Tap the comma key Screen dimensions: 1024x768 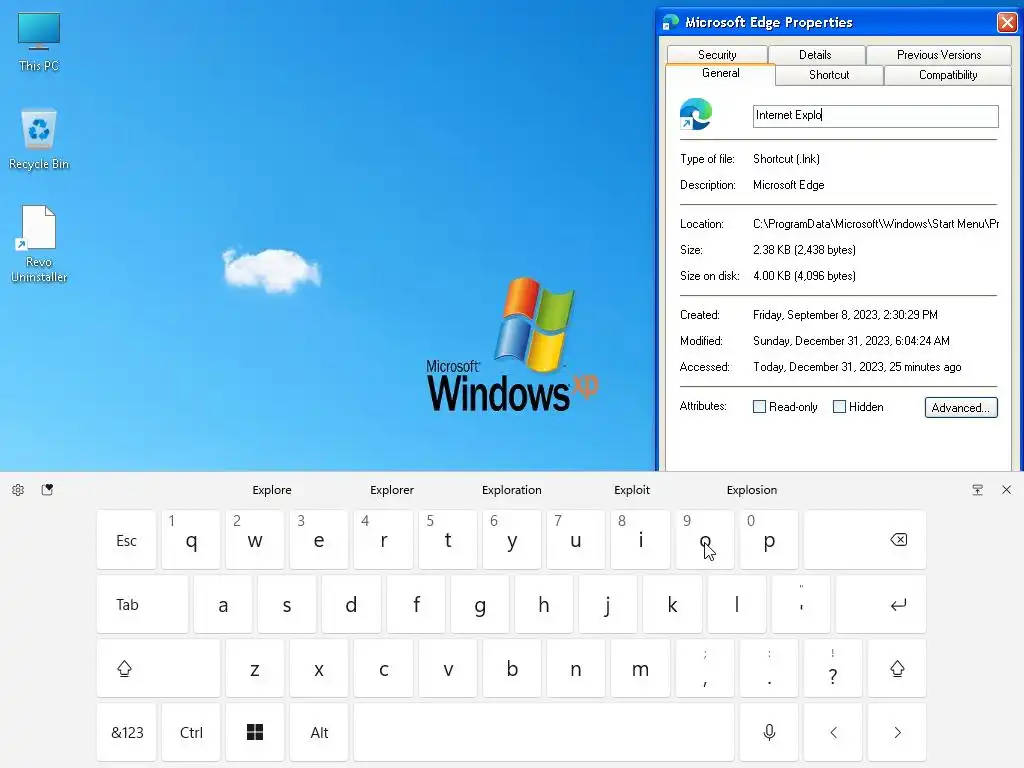coord(705,668)
